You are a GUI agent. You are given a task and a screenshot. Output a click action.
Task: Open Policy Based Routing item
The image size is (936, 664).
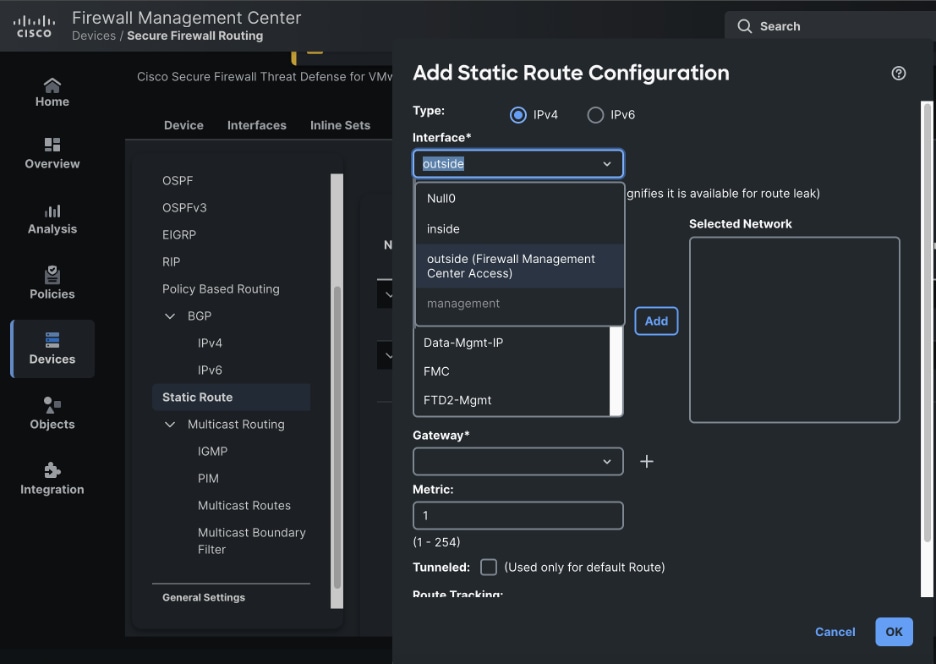point(220,289)
